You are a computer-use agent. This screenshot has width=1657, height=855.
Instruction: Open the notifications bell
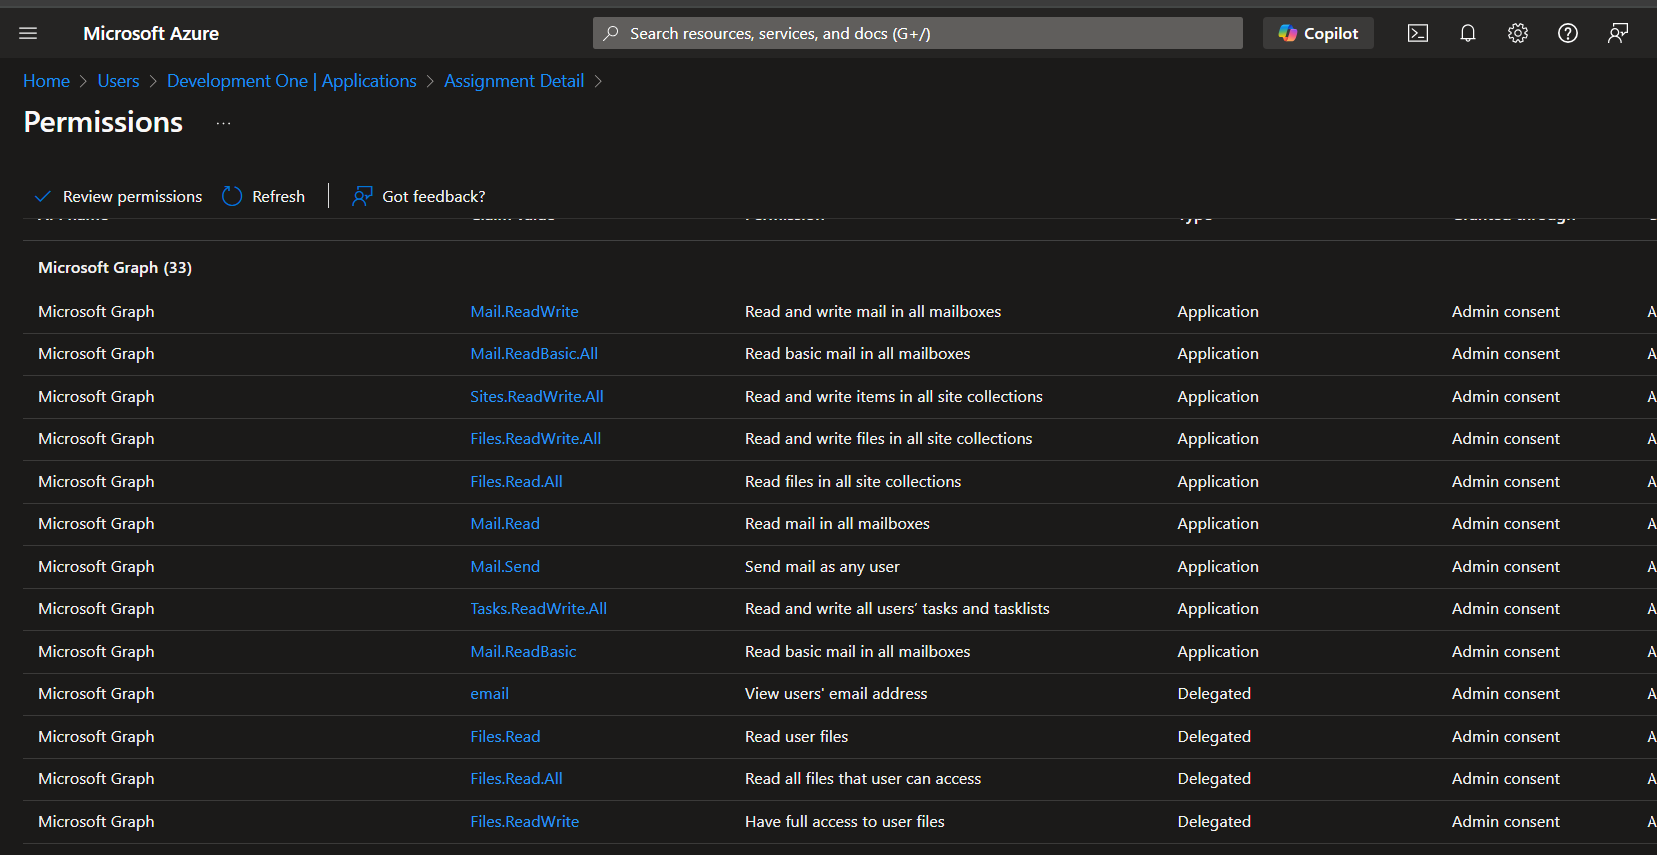[x=1468, y=33]
